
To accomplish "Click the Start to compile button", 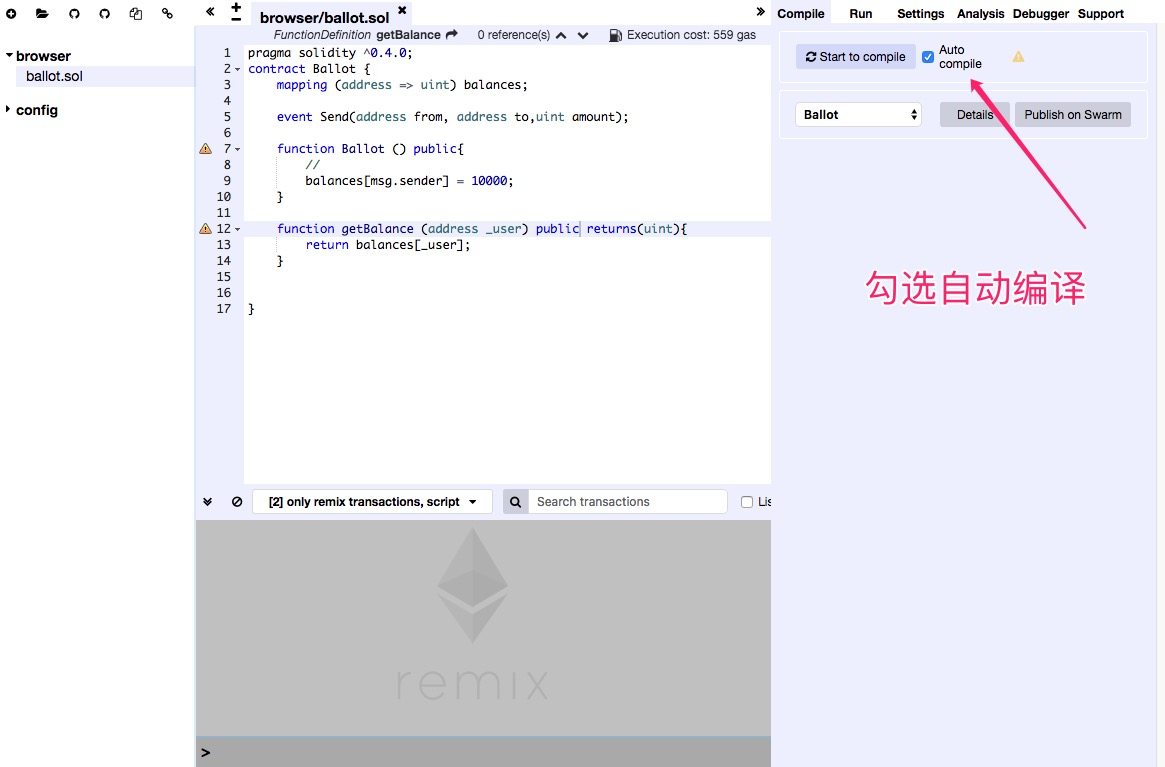I will (x=855, y=56).
